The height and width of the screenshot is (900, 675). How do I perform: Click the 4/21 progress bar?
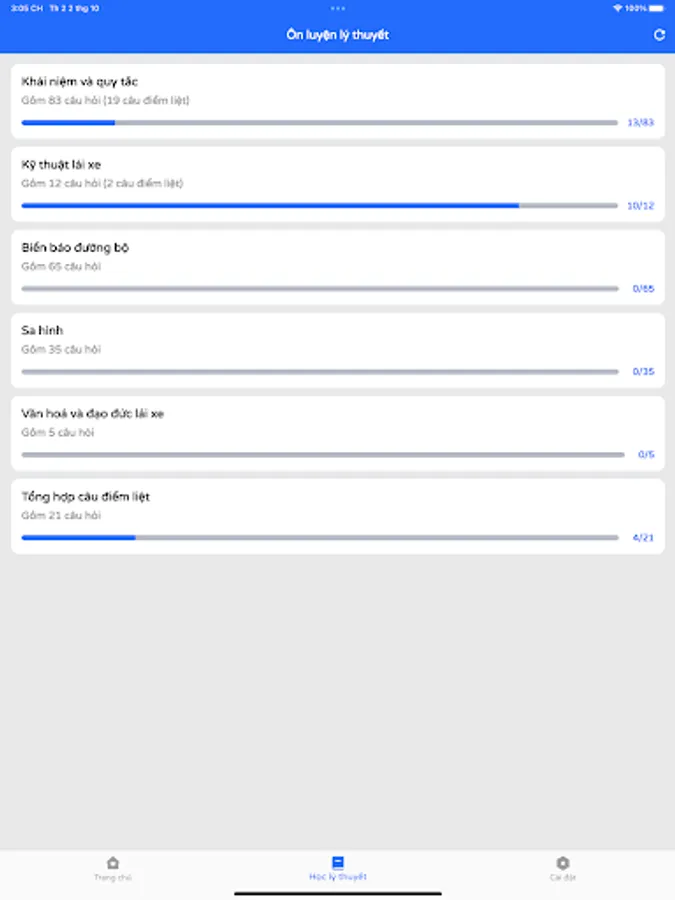[319, 538]
